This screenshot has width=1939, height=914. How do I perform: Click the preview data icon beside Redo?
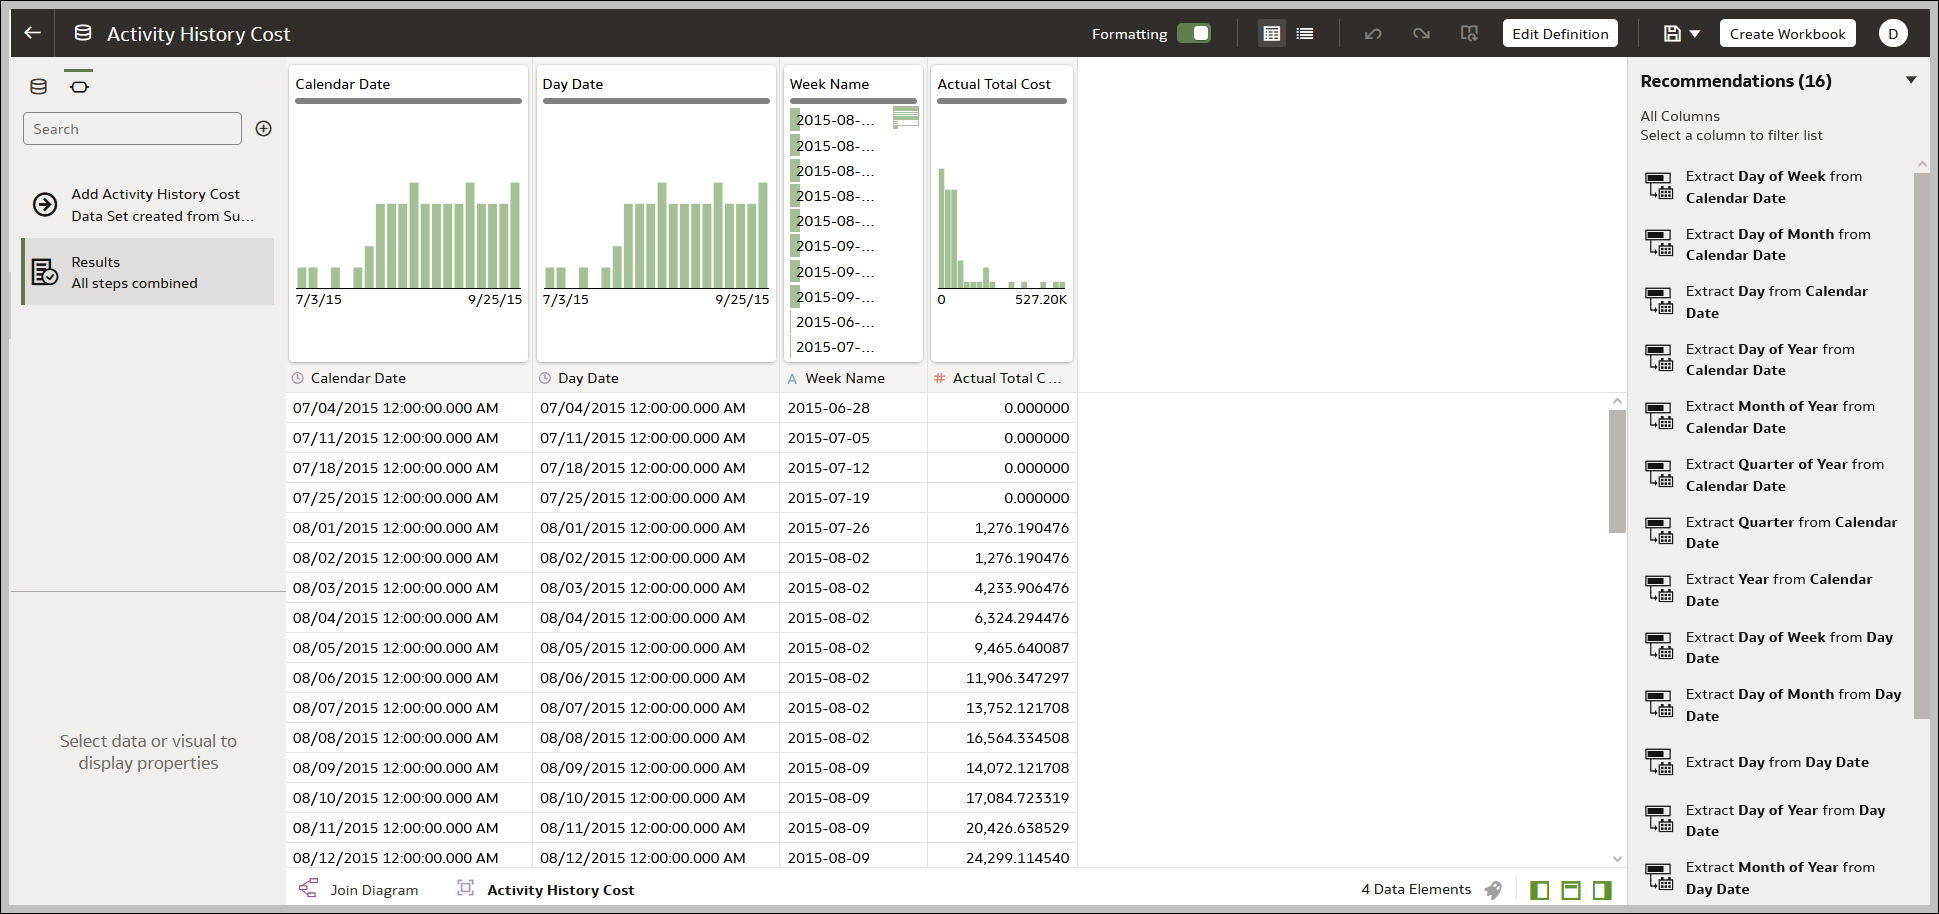coord(1469,34)
